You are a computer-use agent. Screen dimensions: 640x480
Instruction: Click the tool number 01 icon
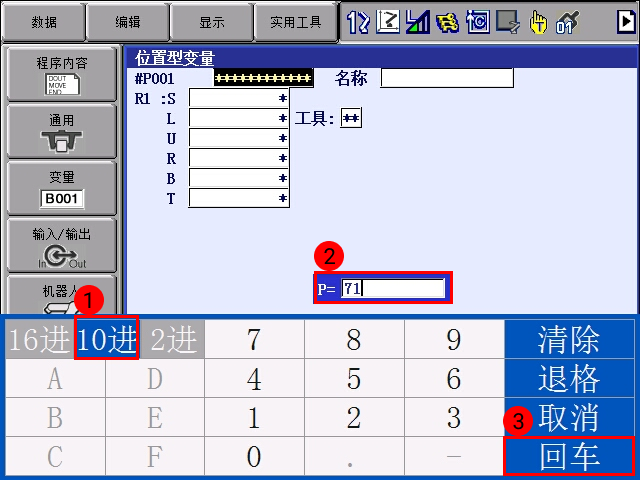click(567, 22)
